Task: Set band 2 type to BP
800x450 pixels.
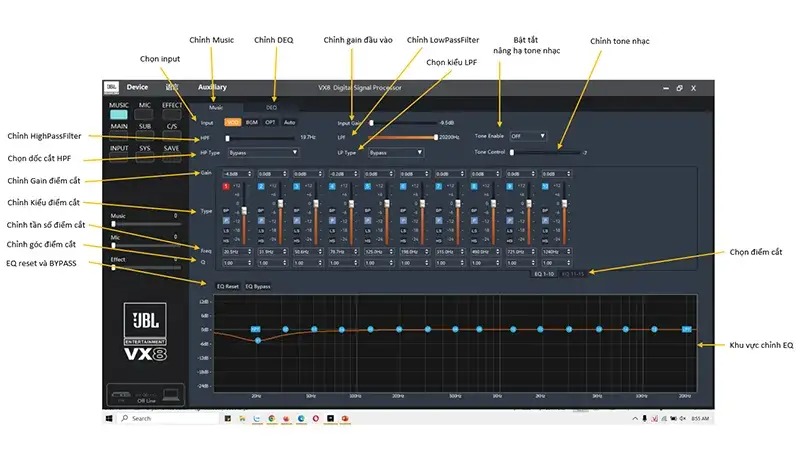Action: click(261, 210)
